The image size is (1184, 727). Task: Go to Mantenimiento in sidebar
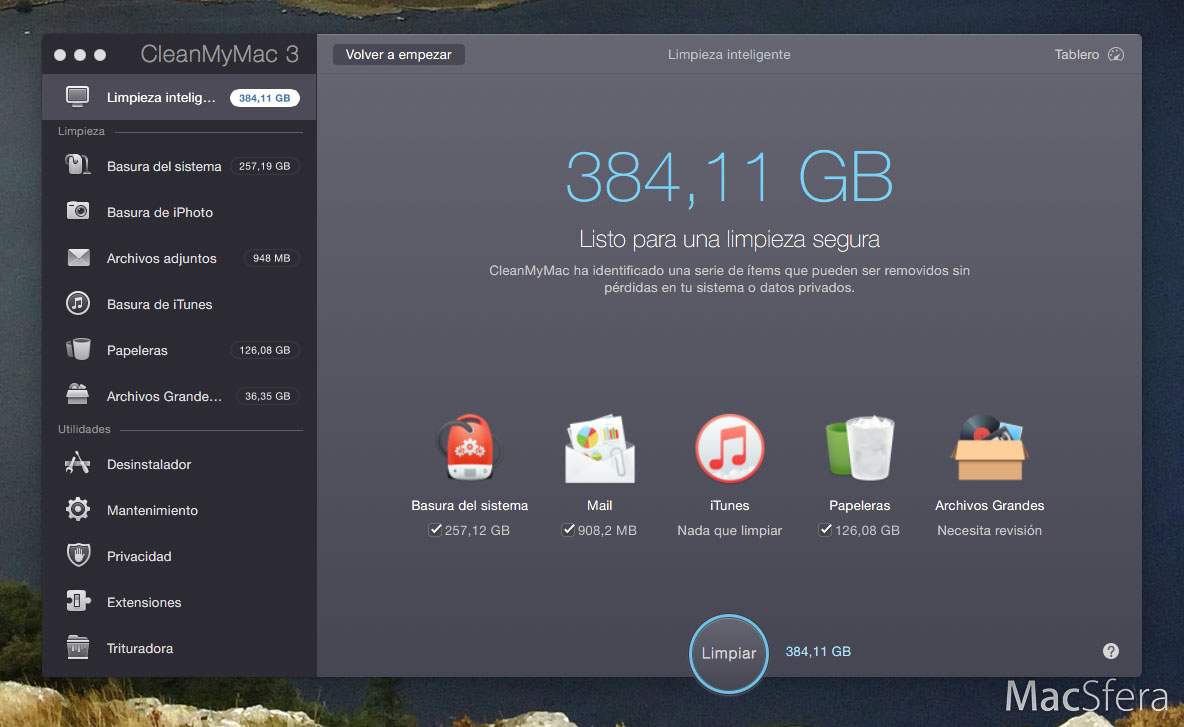pyautogui.click(x=152, y=510)
